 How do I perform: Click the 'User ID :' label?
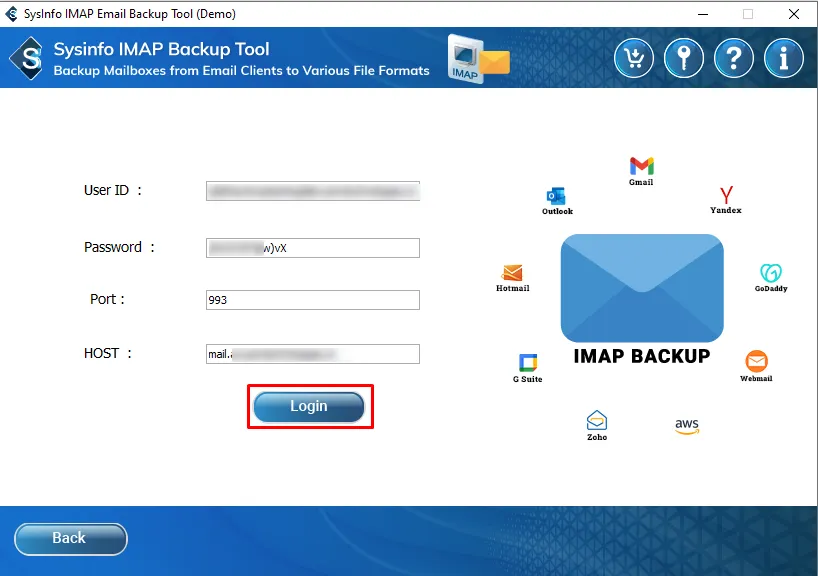coord(113,190)
